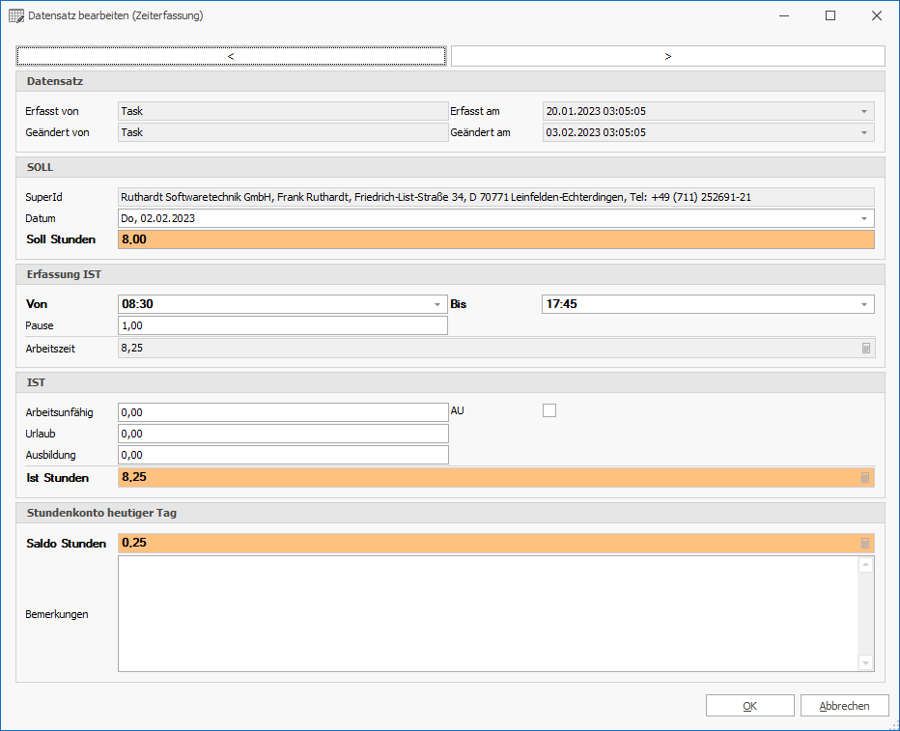
Task: Close the Datensatz bearbeiten window
Action: [876, 15]
